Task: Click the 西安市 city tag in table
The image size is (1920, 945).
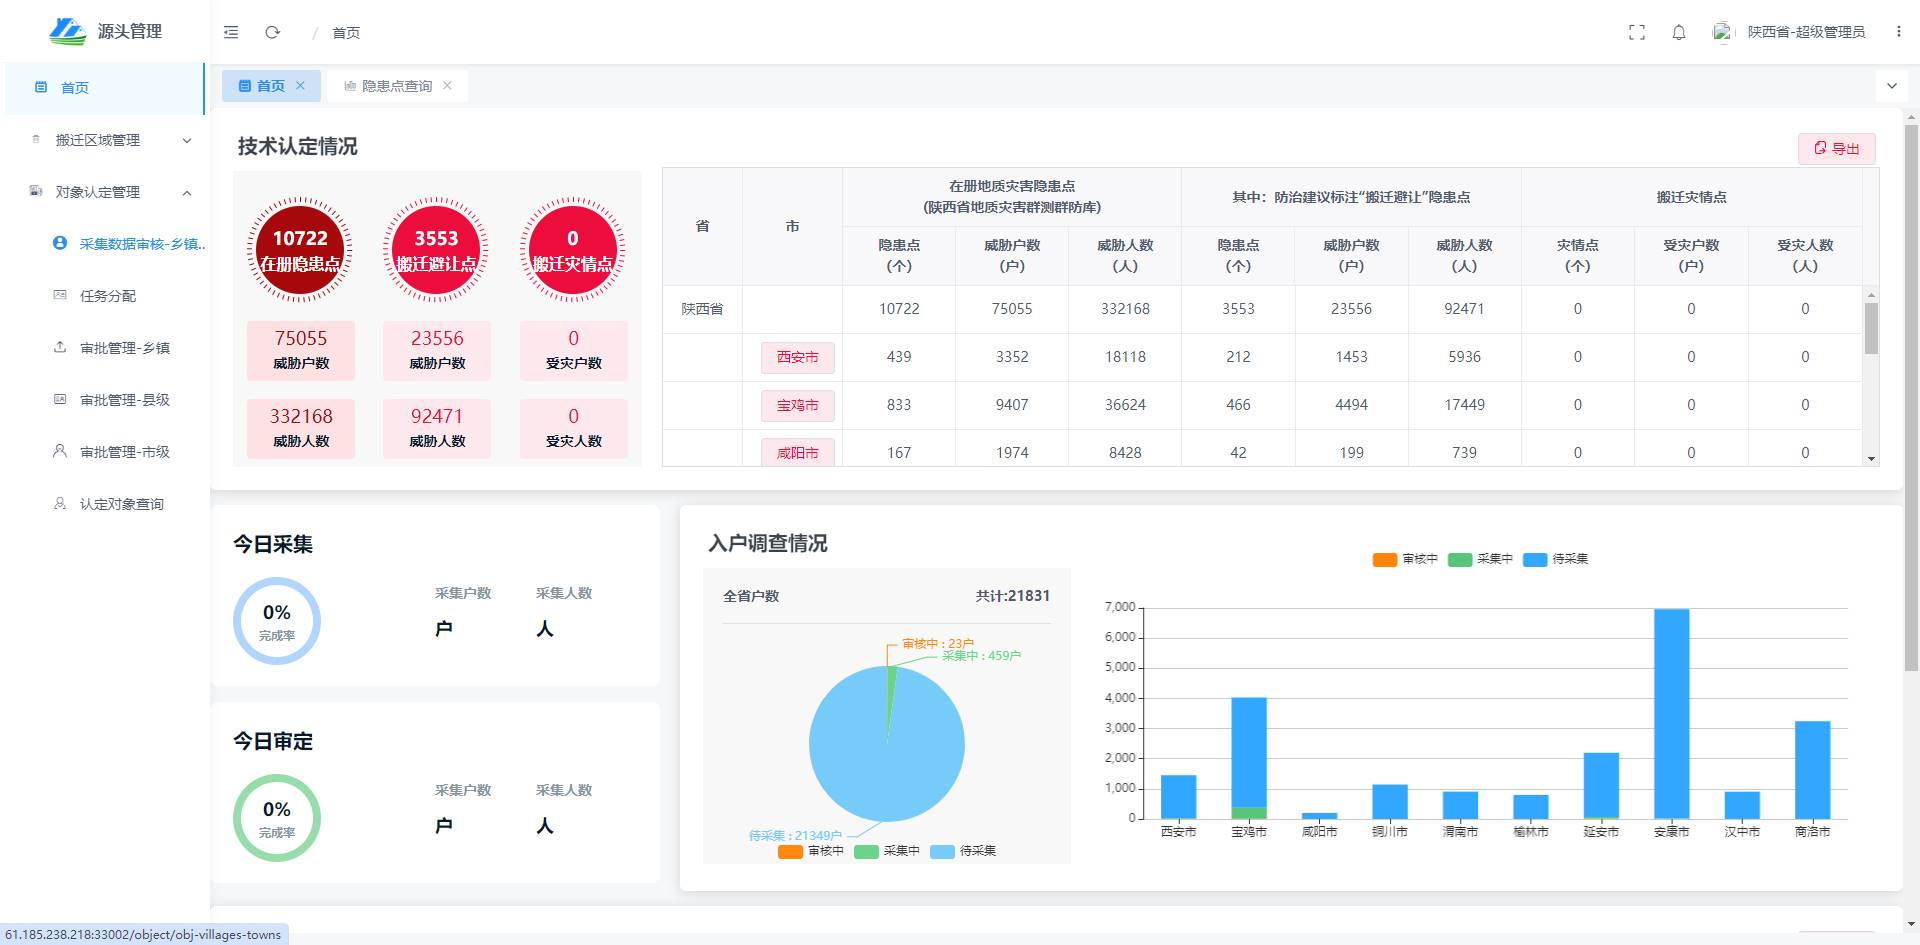Action: [797, 357]
